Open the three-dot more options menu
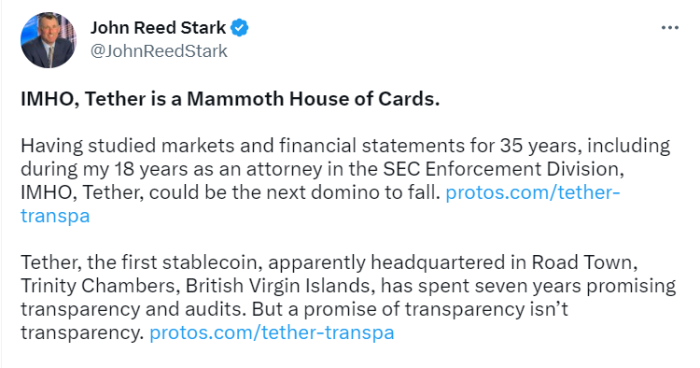The height and width of the screenshot is (368, 700). pyautogui.click(x=670, y=28)
